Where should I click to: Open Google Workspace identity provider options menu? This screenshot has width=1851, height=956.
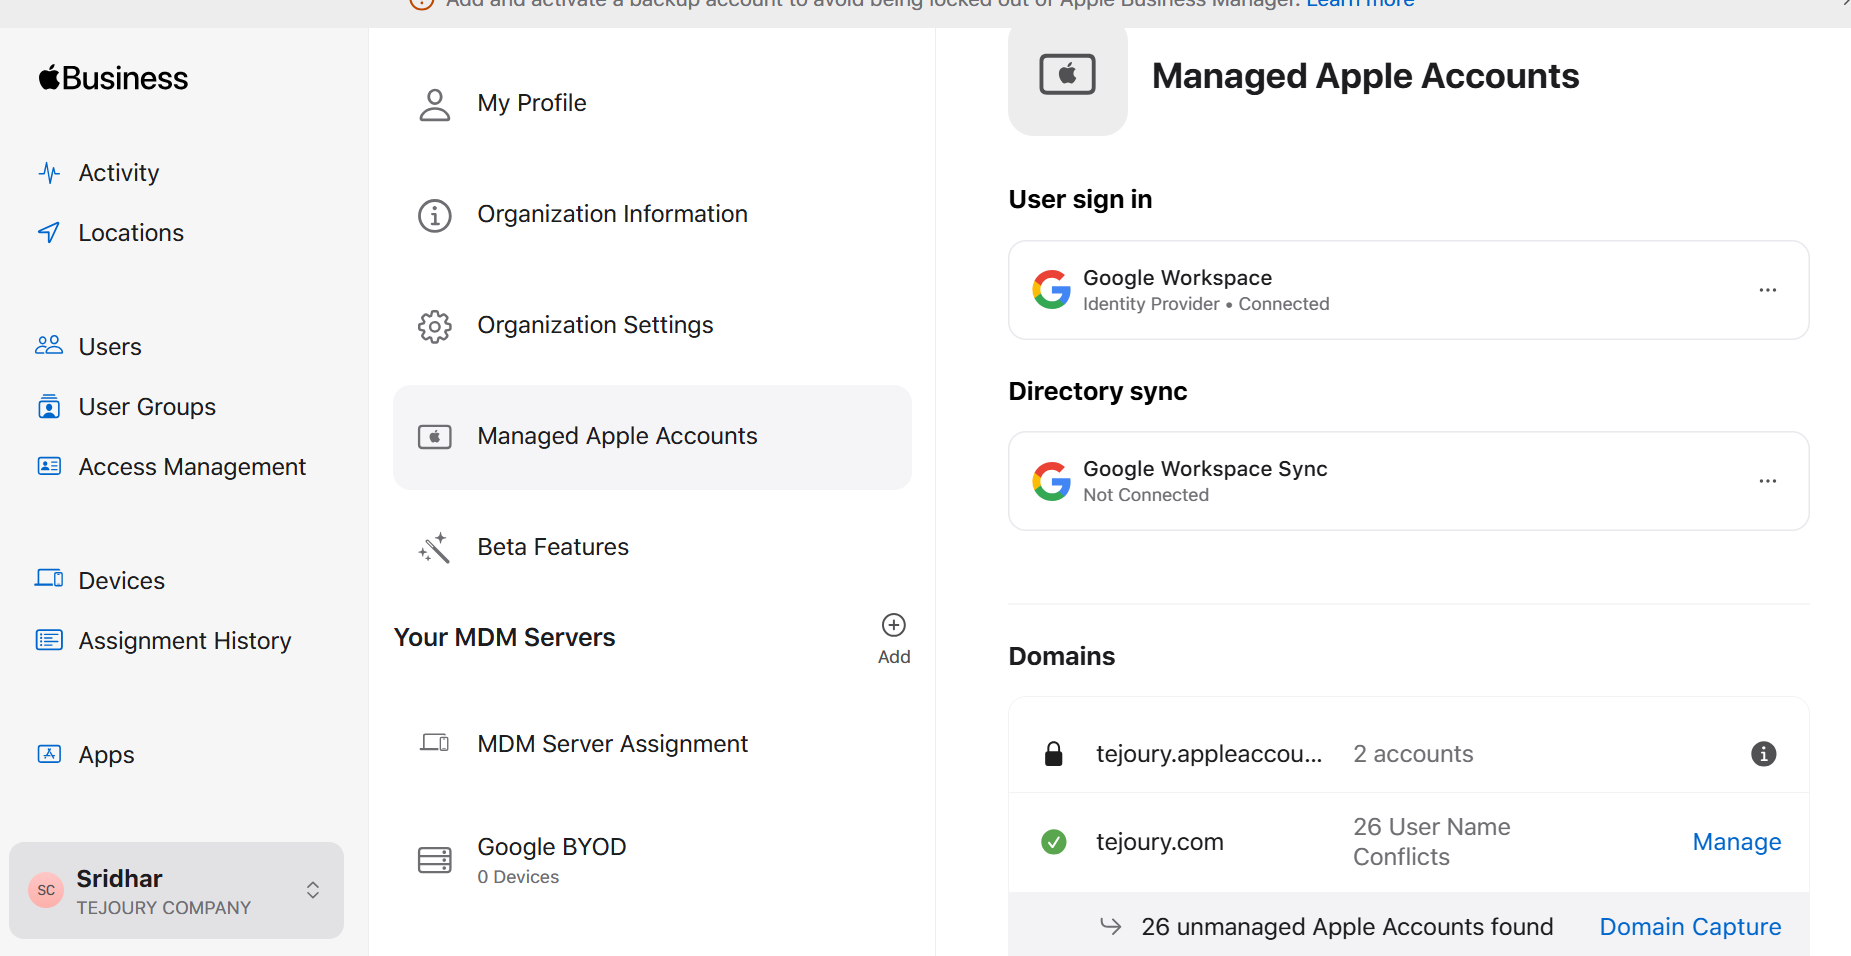pos(1768,290)
